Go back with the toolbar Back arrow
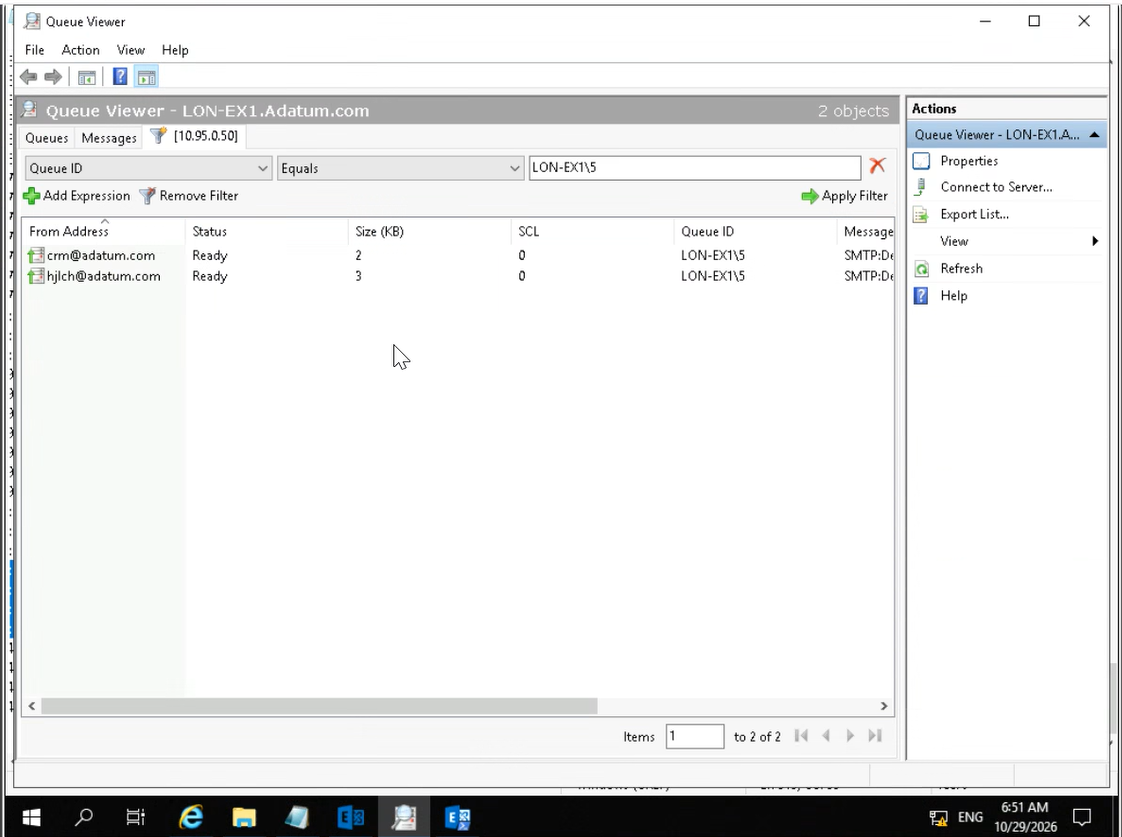The width and height of the screenshot is (1122, 837). pyautogui.click(x=29, y=77)
